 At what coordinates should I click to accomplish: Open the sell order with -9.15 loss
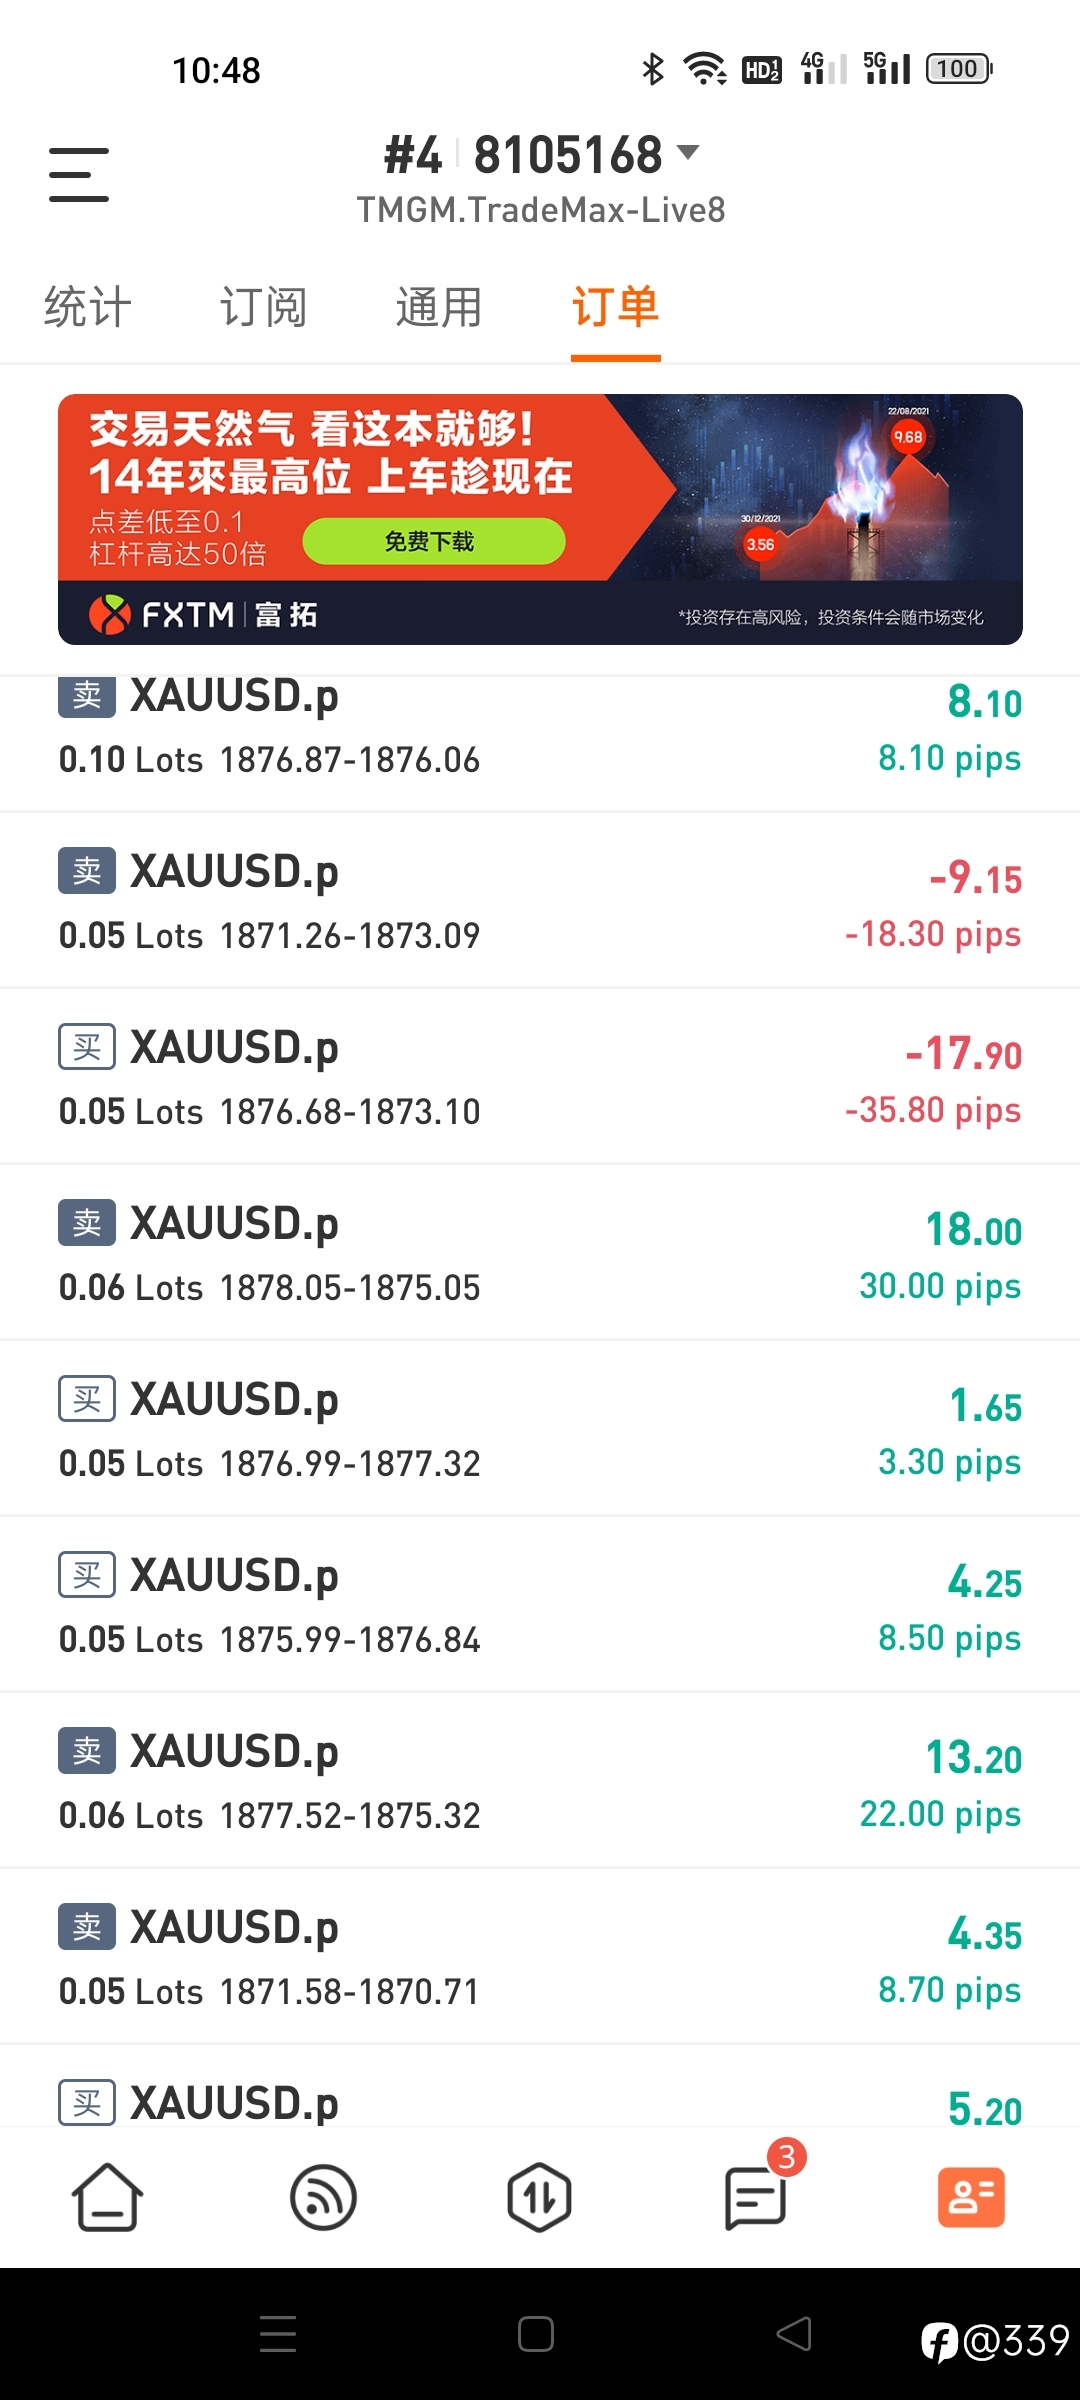click(540, 901)
